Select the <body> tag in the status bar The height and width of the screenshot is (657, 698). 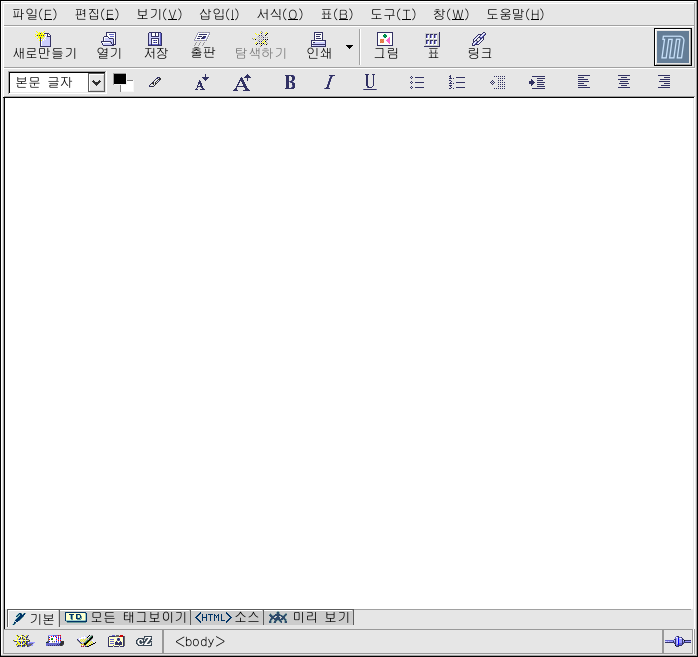[x=200, y=642]
